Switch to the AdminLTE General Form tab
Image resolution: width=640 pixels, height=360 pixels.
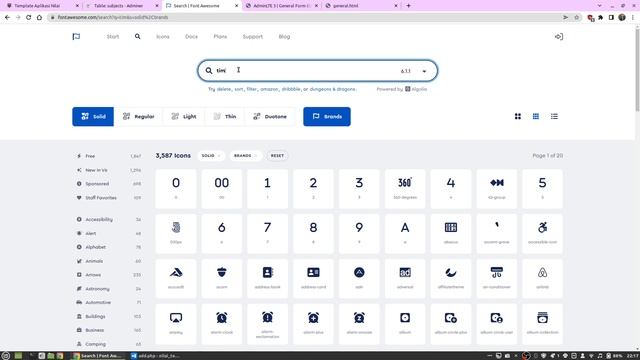click(x=282, y=6)
